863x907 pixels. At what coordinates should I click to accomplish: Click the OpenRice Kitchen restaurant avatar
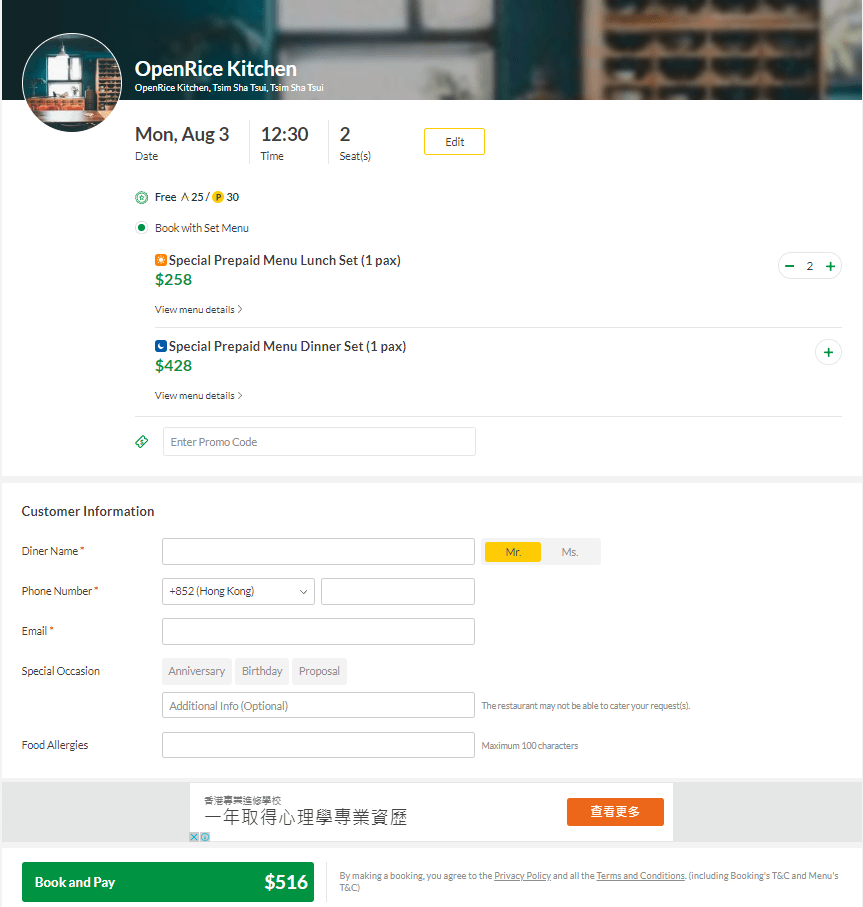pyautogui.click(x=72, y=82)
